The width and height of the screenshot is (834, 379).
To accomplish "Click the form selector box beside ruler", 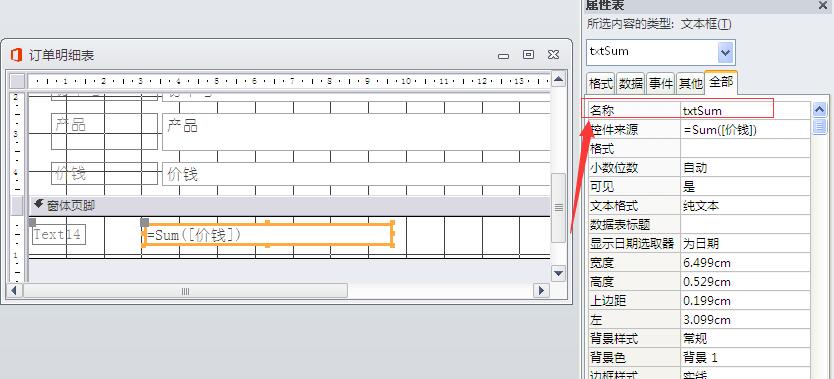I will [x=18, y=81].
